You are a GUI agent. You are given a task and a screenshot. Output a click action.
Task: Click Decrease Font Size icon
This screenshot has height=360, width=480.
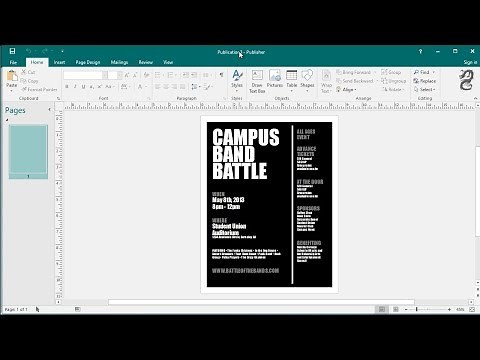click(x=135, y=76)
